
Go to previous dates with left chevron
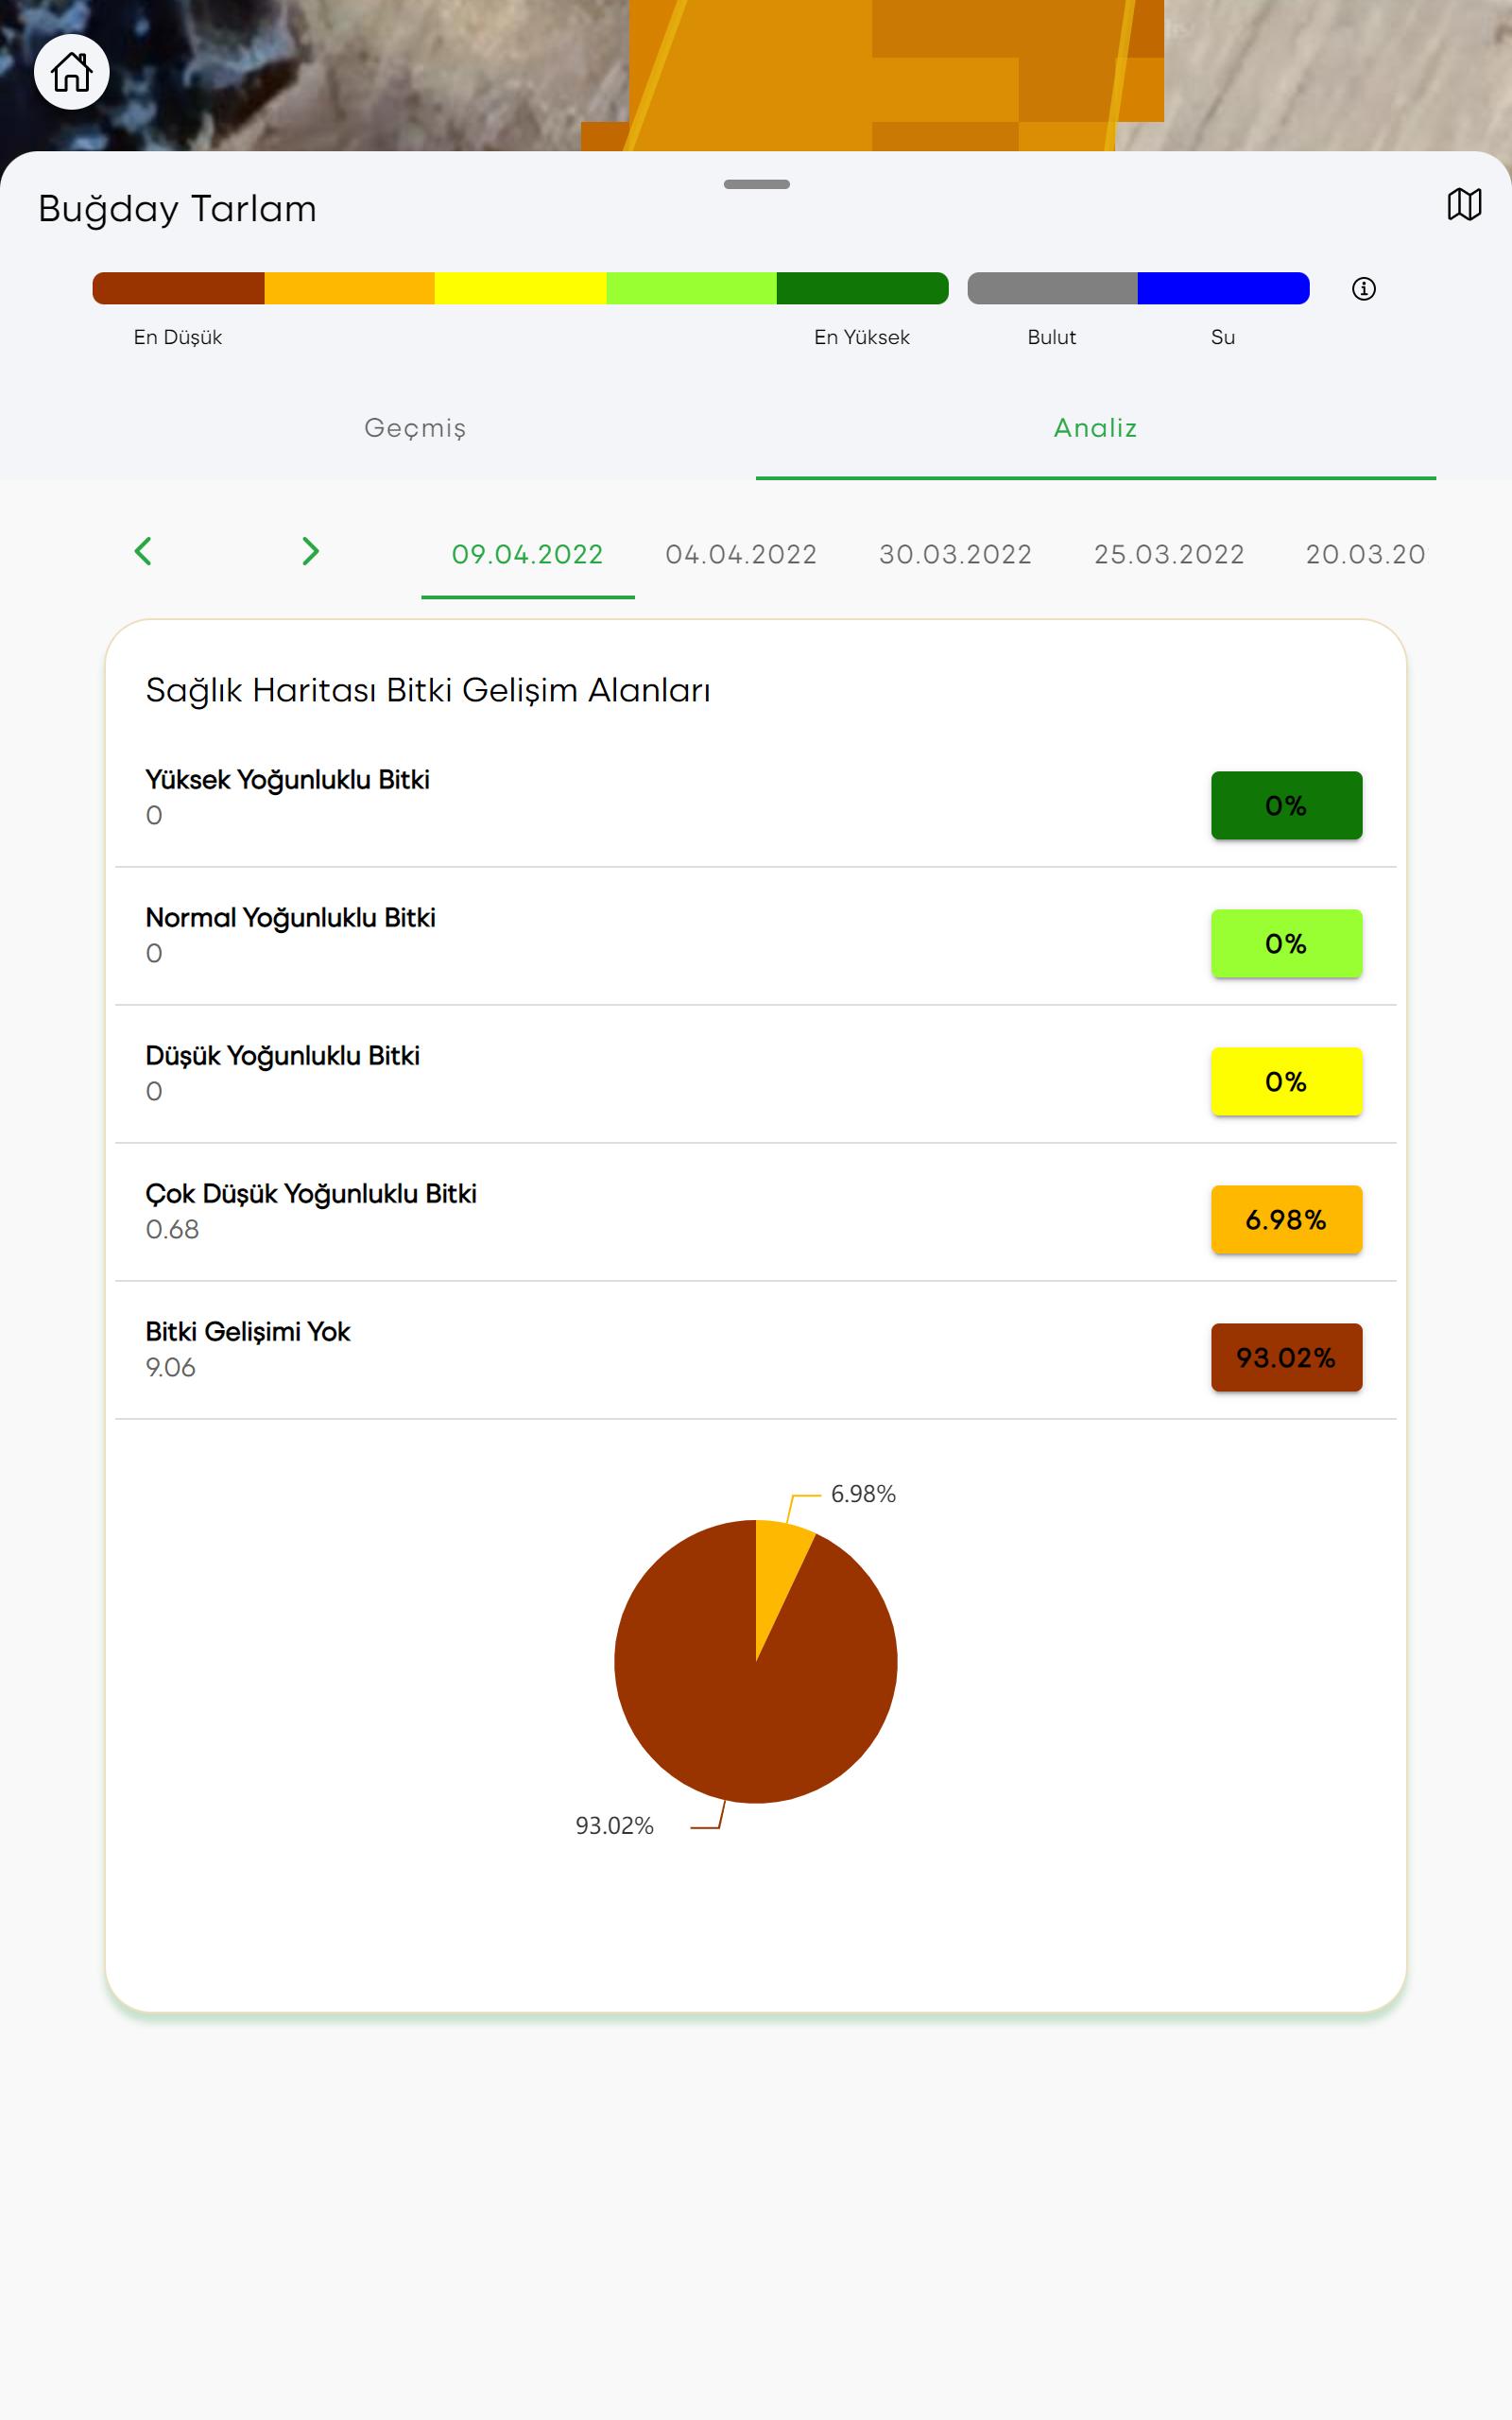143,551
